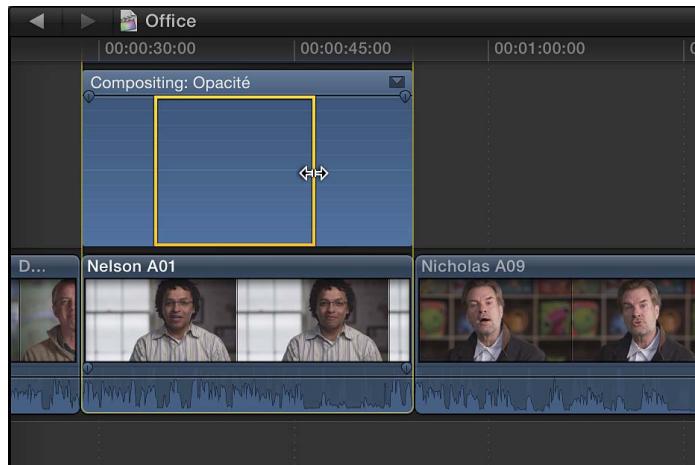Click right opacity fade handle in Compositing editor
Screen dimensions: 695x465
(x=405, y=96)
